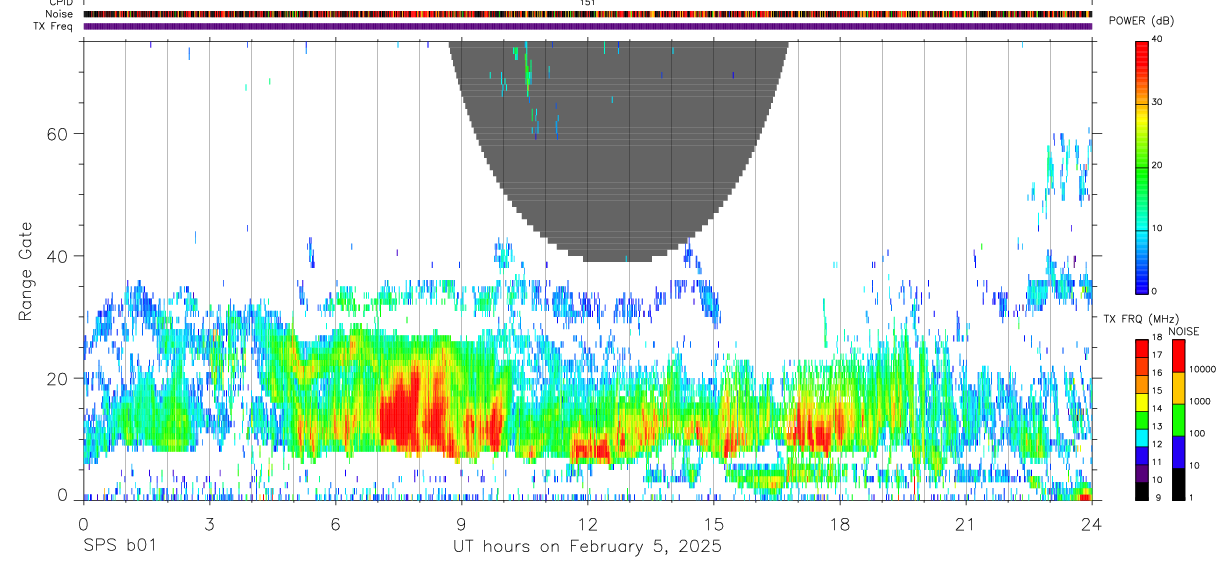Click the 24 hour tick label on the time axis

click(x=1092, y=524)
